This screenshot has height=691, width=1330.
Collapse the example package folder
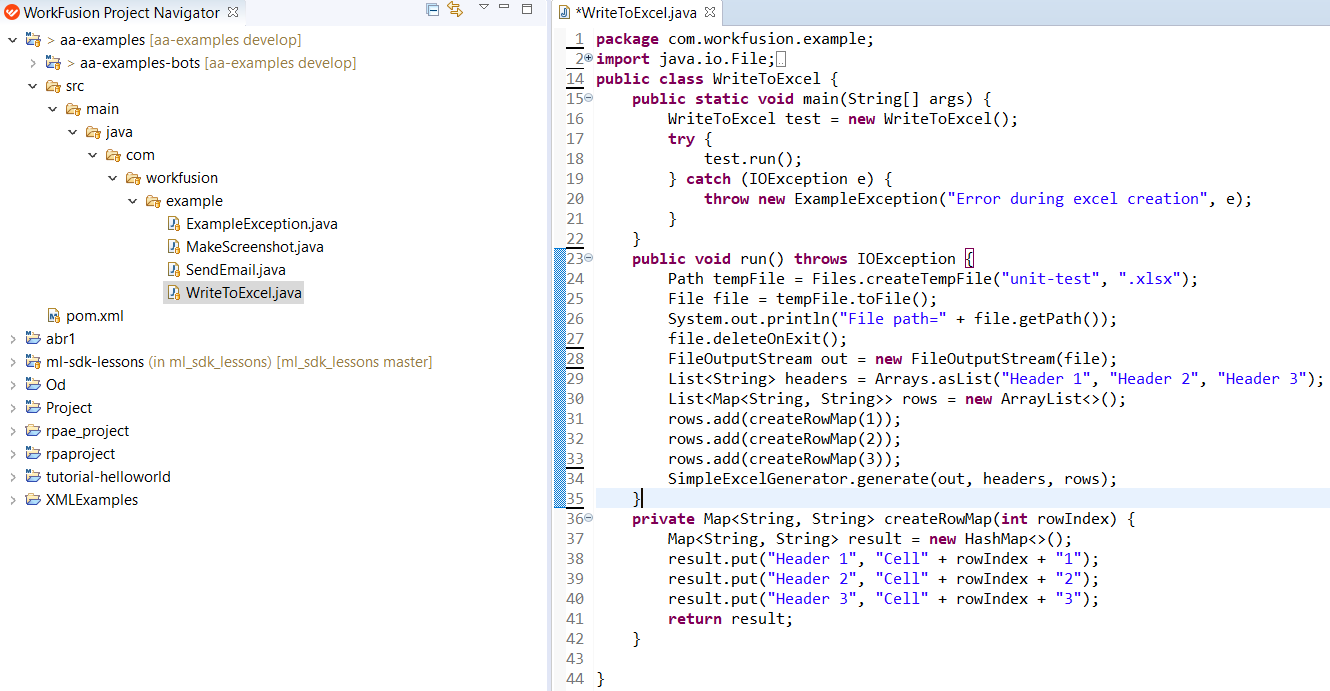(x=132, y=201)
